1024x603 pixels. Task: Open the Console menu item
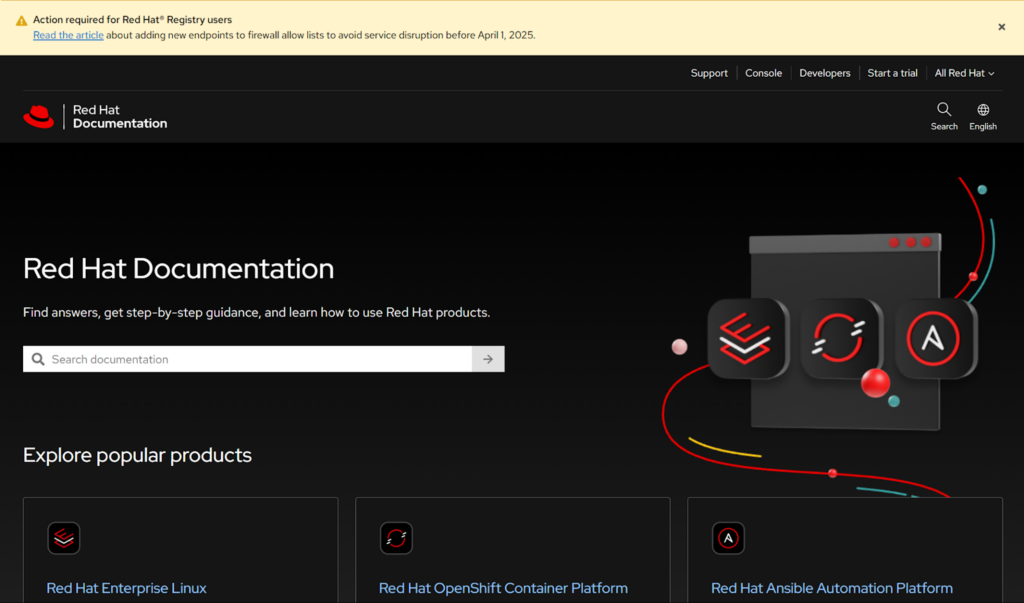pos(763,73)
